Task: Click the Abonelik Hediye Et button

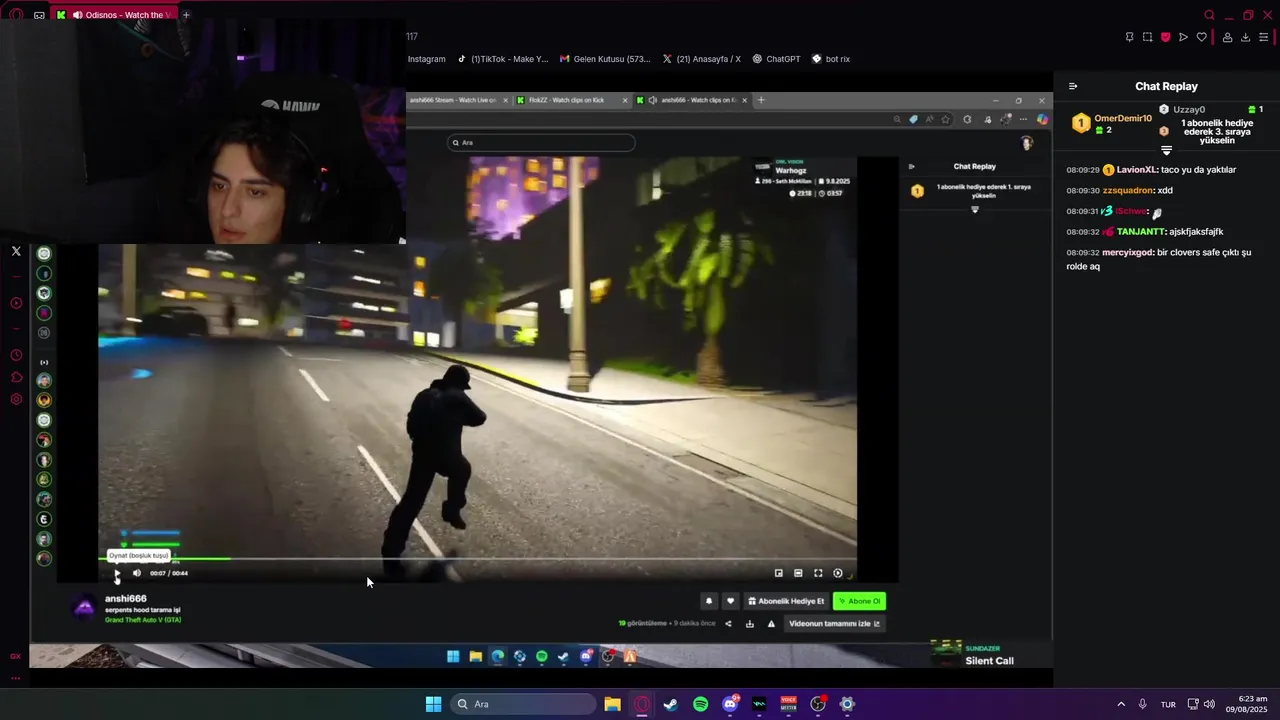Action: (786, 601)
